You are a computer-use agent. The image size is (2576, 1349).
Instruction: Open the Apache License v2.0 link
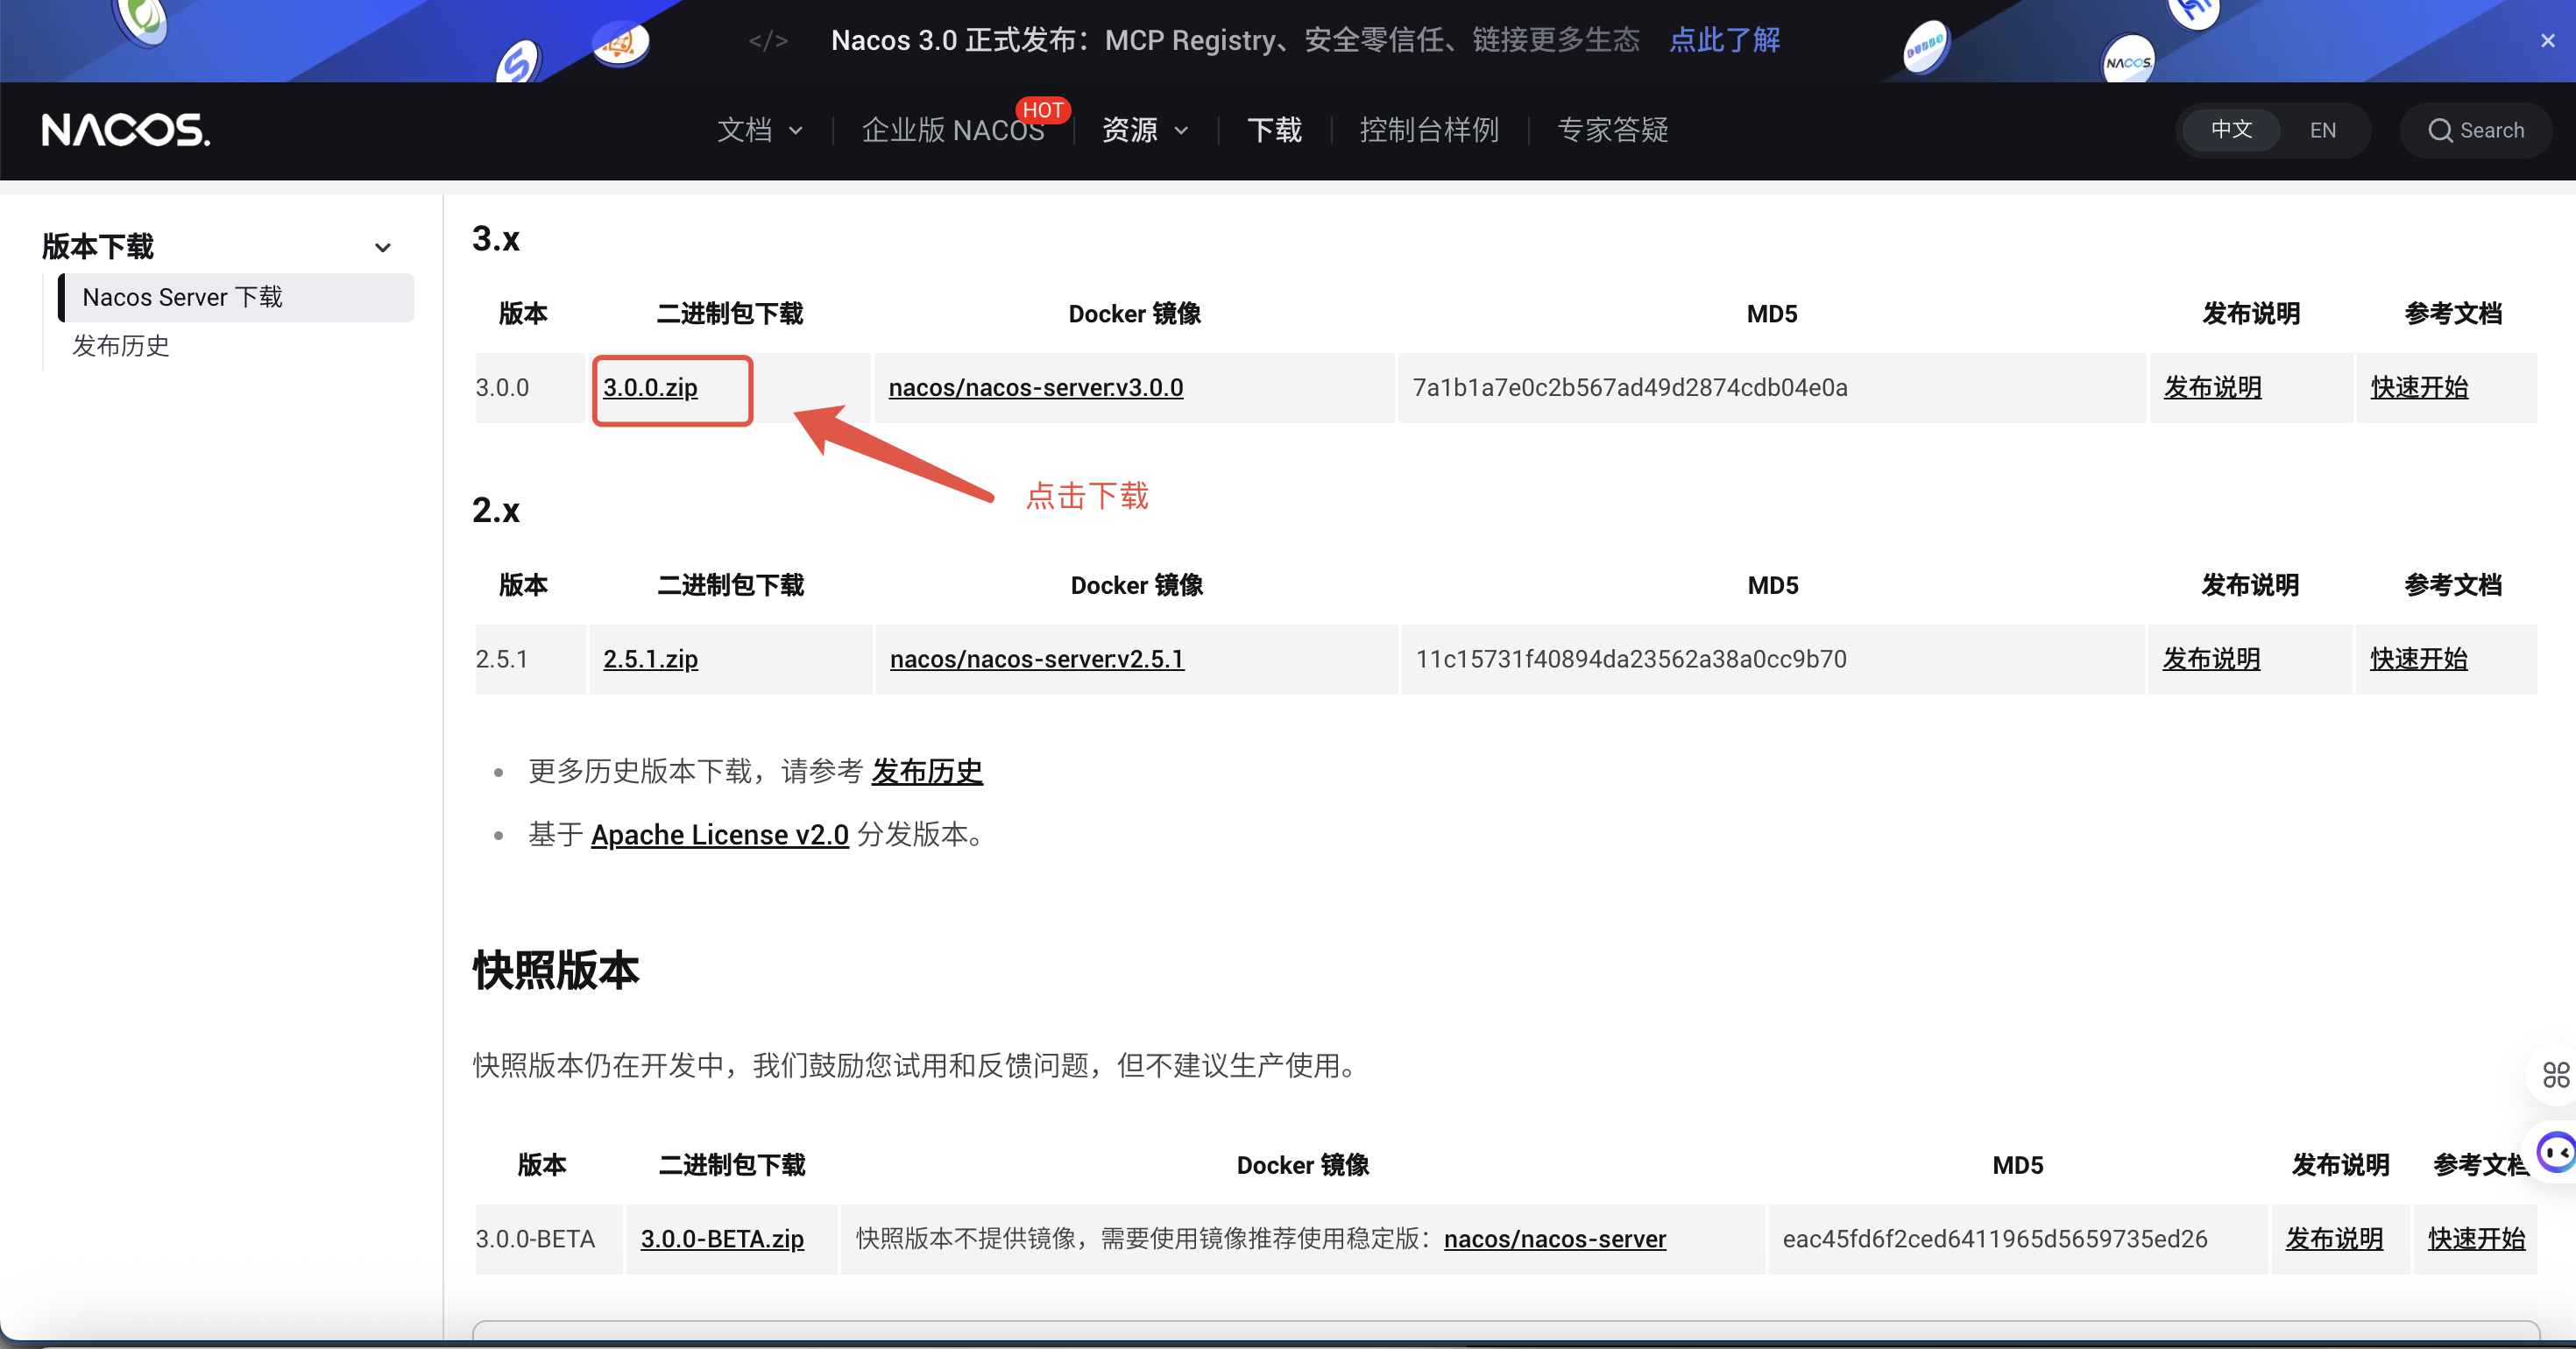pyautogui.click(x=720, y=834)
